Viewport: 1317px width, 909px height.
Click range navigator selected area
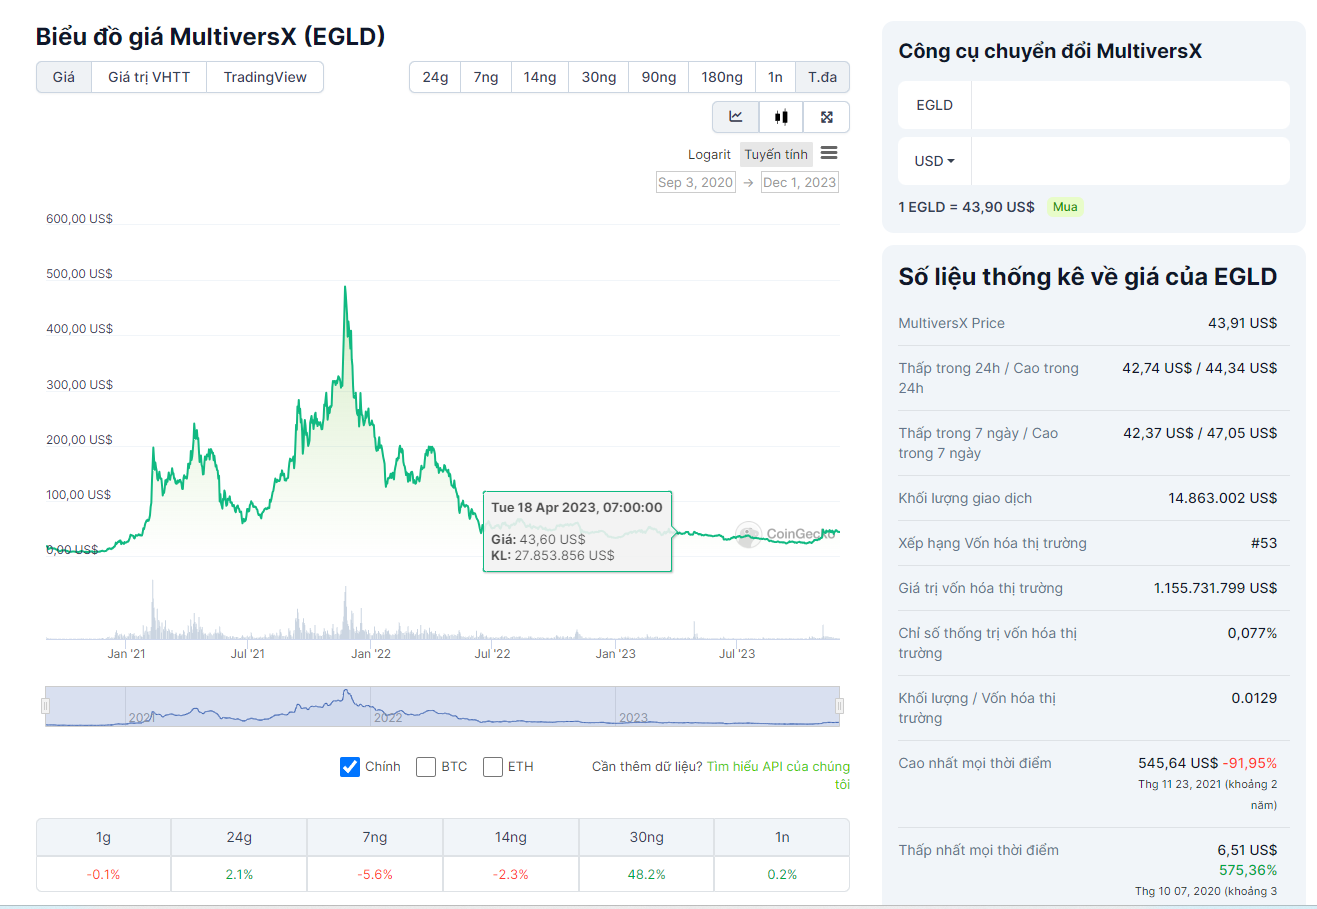coord(442,706)
